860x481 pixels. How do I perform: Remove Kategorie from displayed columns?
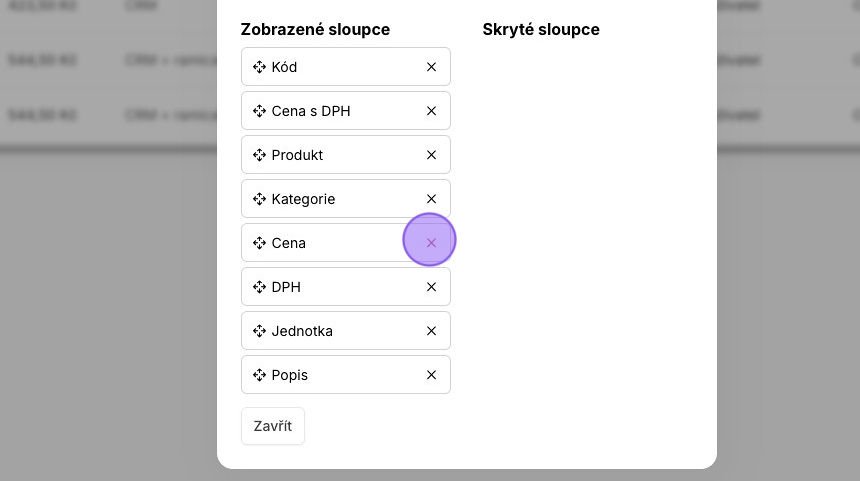[x=431, y=199]
